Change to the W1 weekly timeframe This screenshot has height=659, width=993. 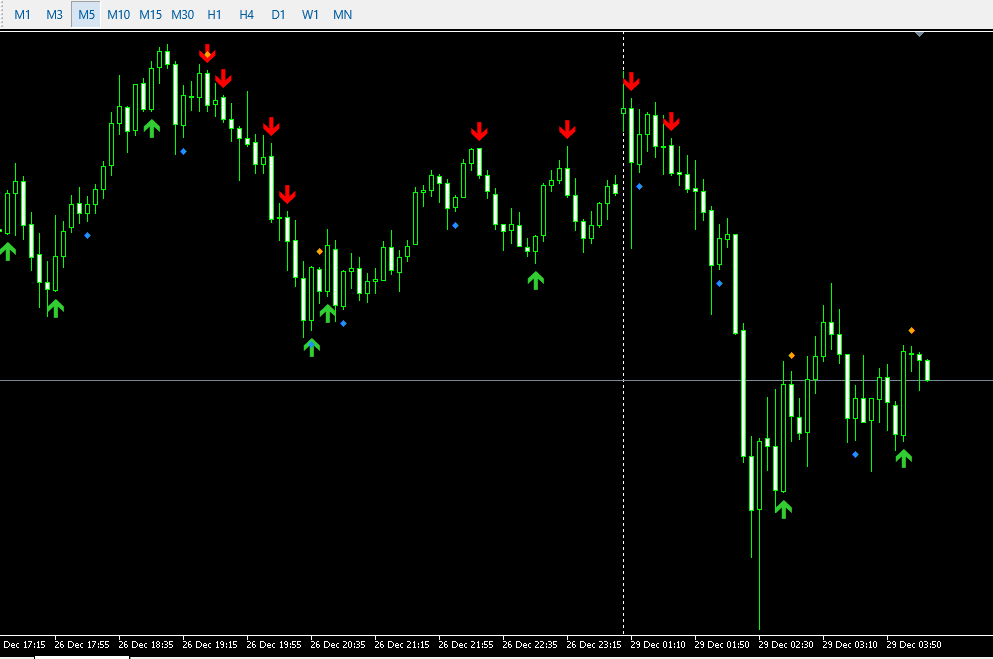pos(310,15)
